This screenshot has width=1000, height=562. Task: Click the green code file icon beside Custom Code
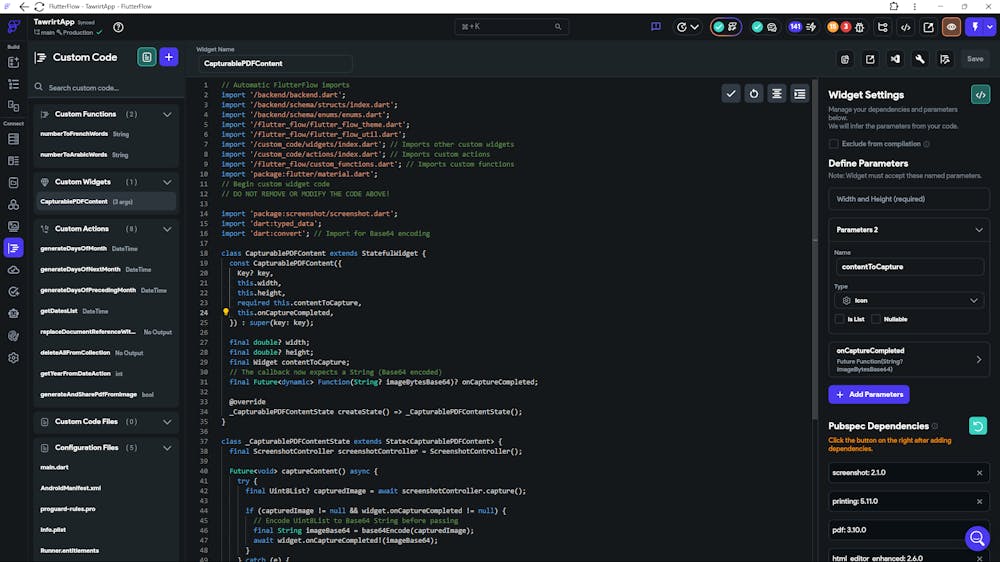coord(147,57)
